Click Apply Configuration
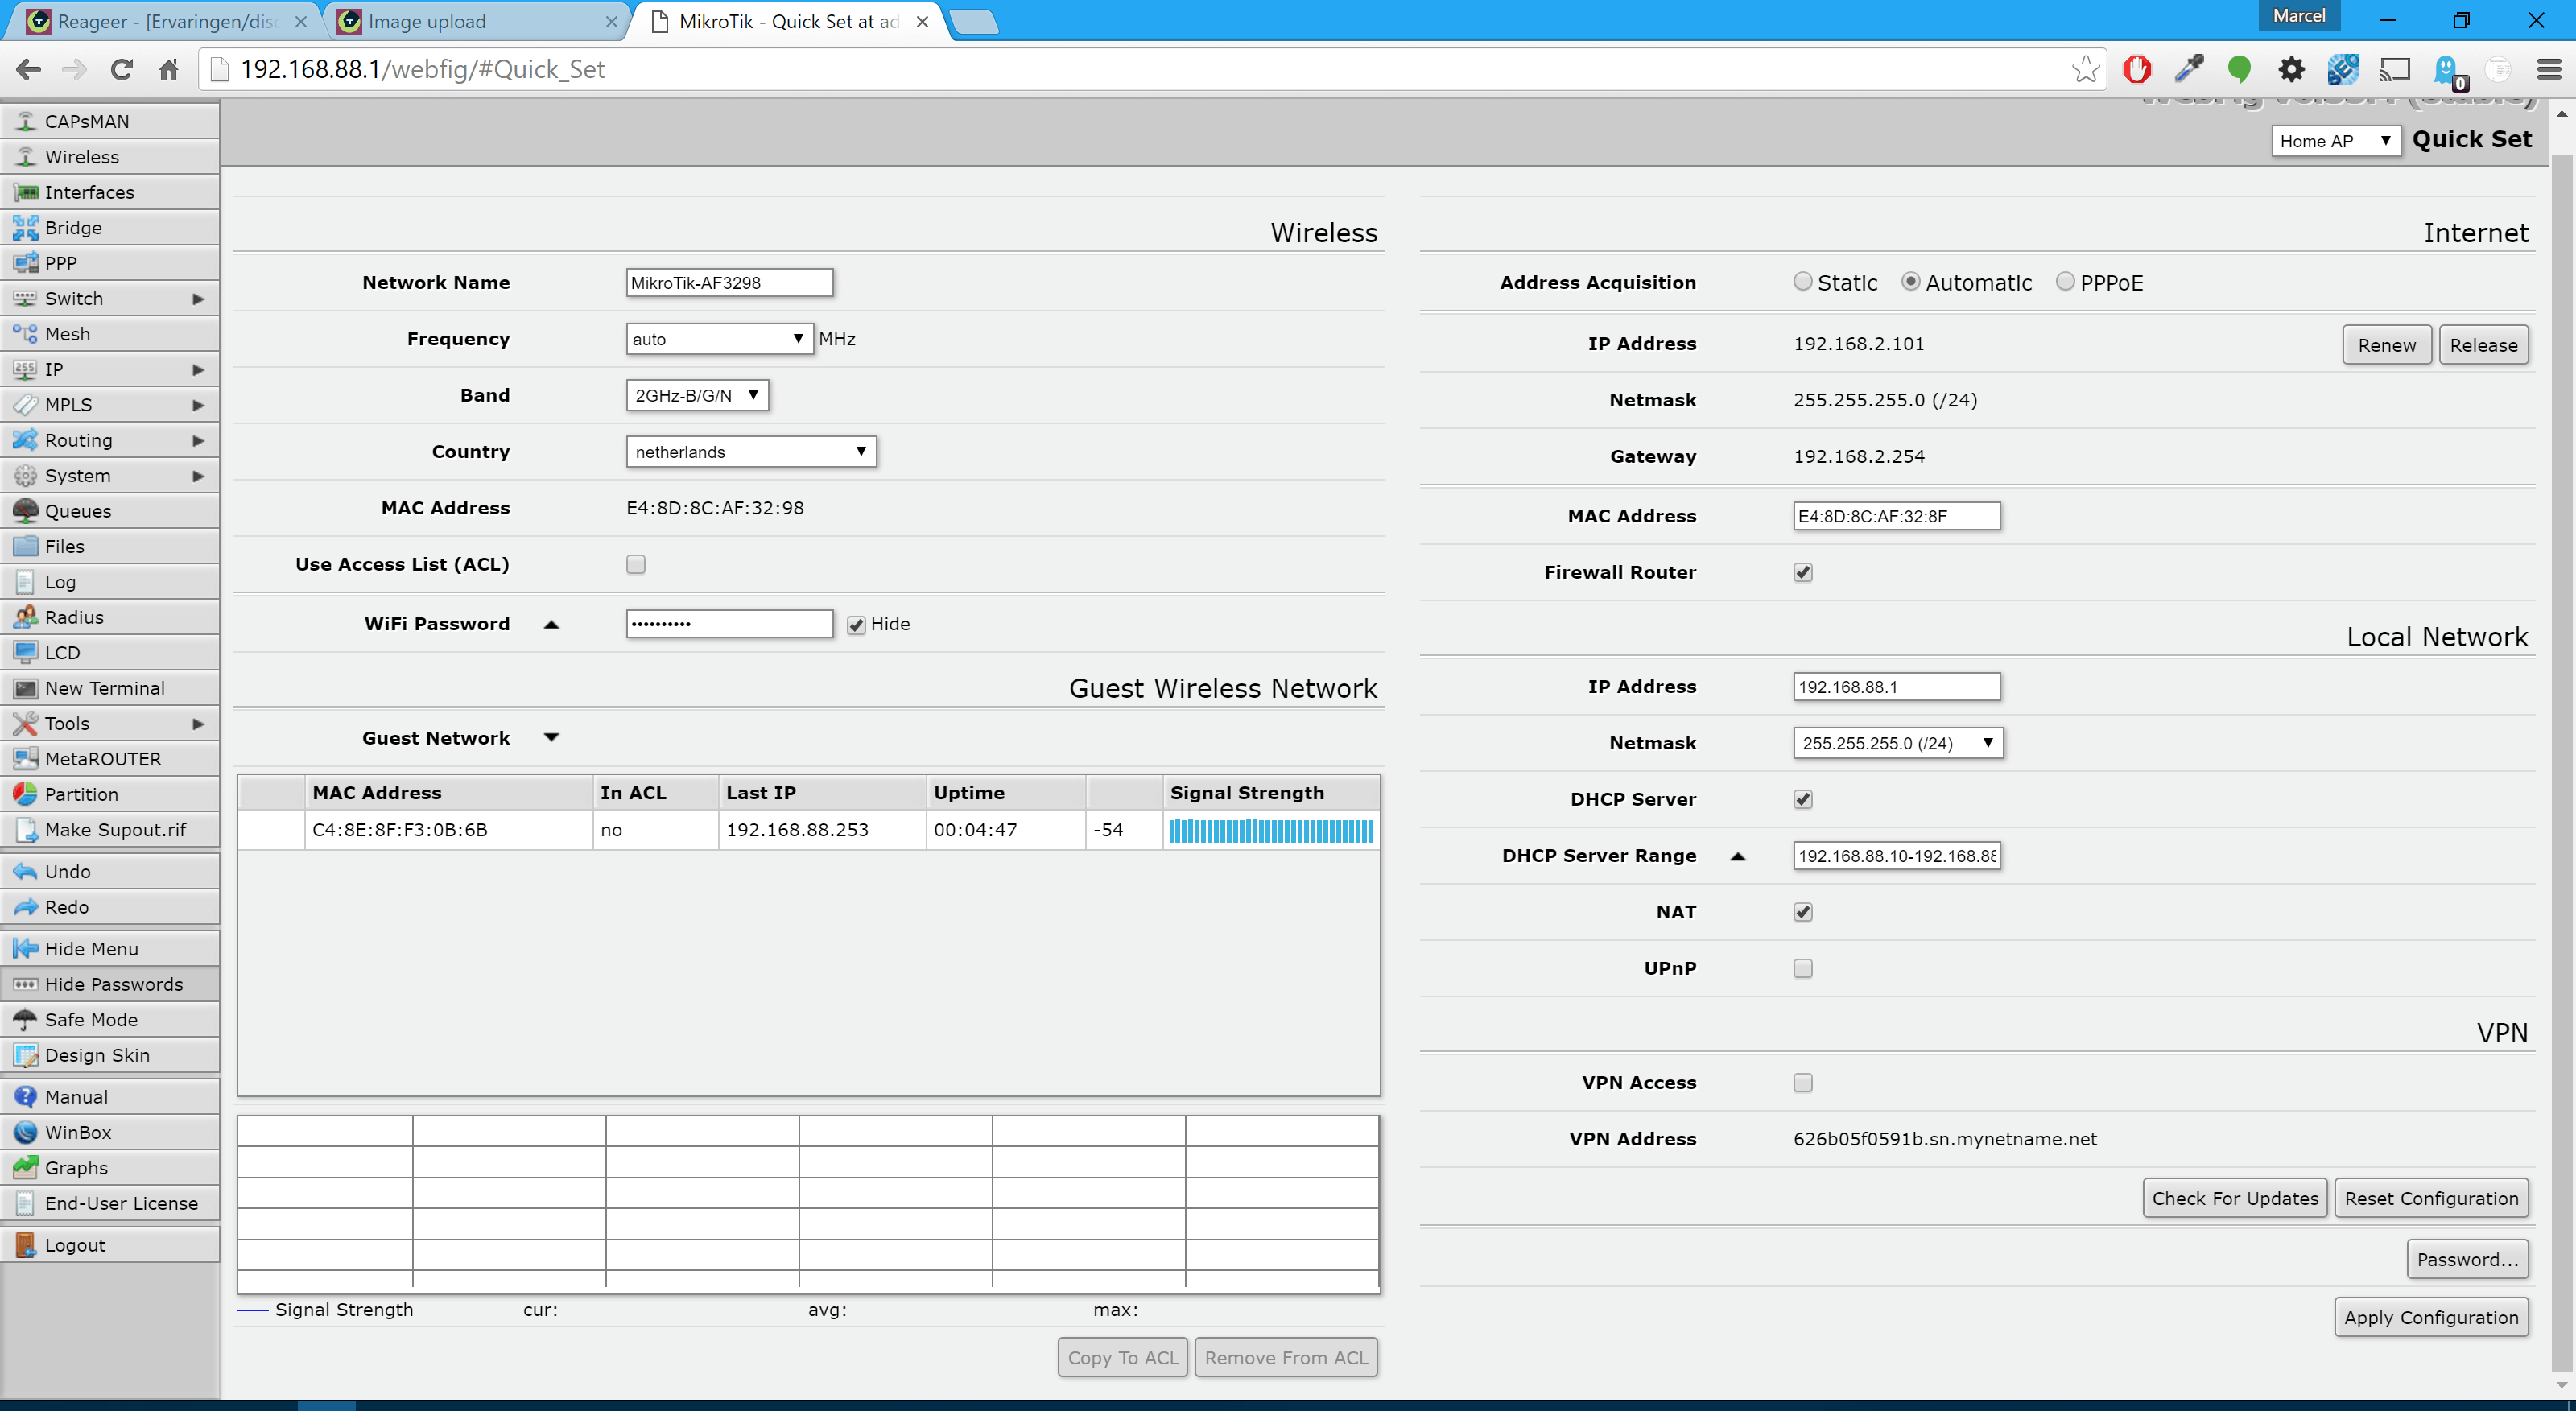Screen dimensions: 2576x1411 [2431, 1317]
